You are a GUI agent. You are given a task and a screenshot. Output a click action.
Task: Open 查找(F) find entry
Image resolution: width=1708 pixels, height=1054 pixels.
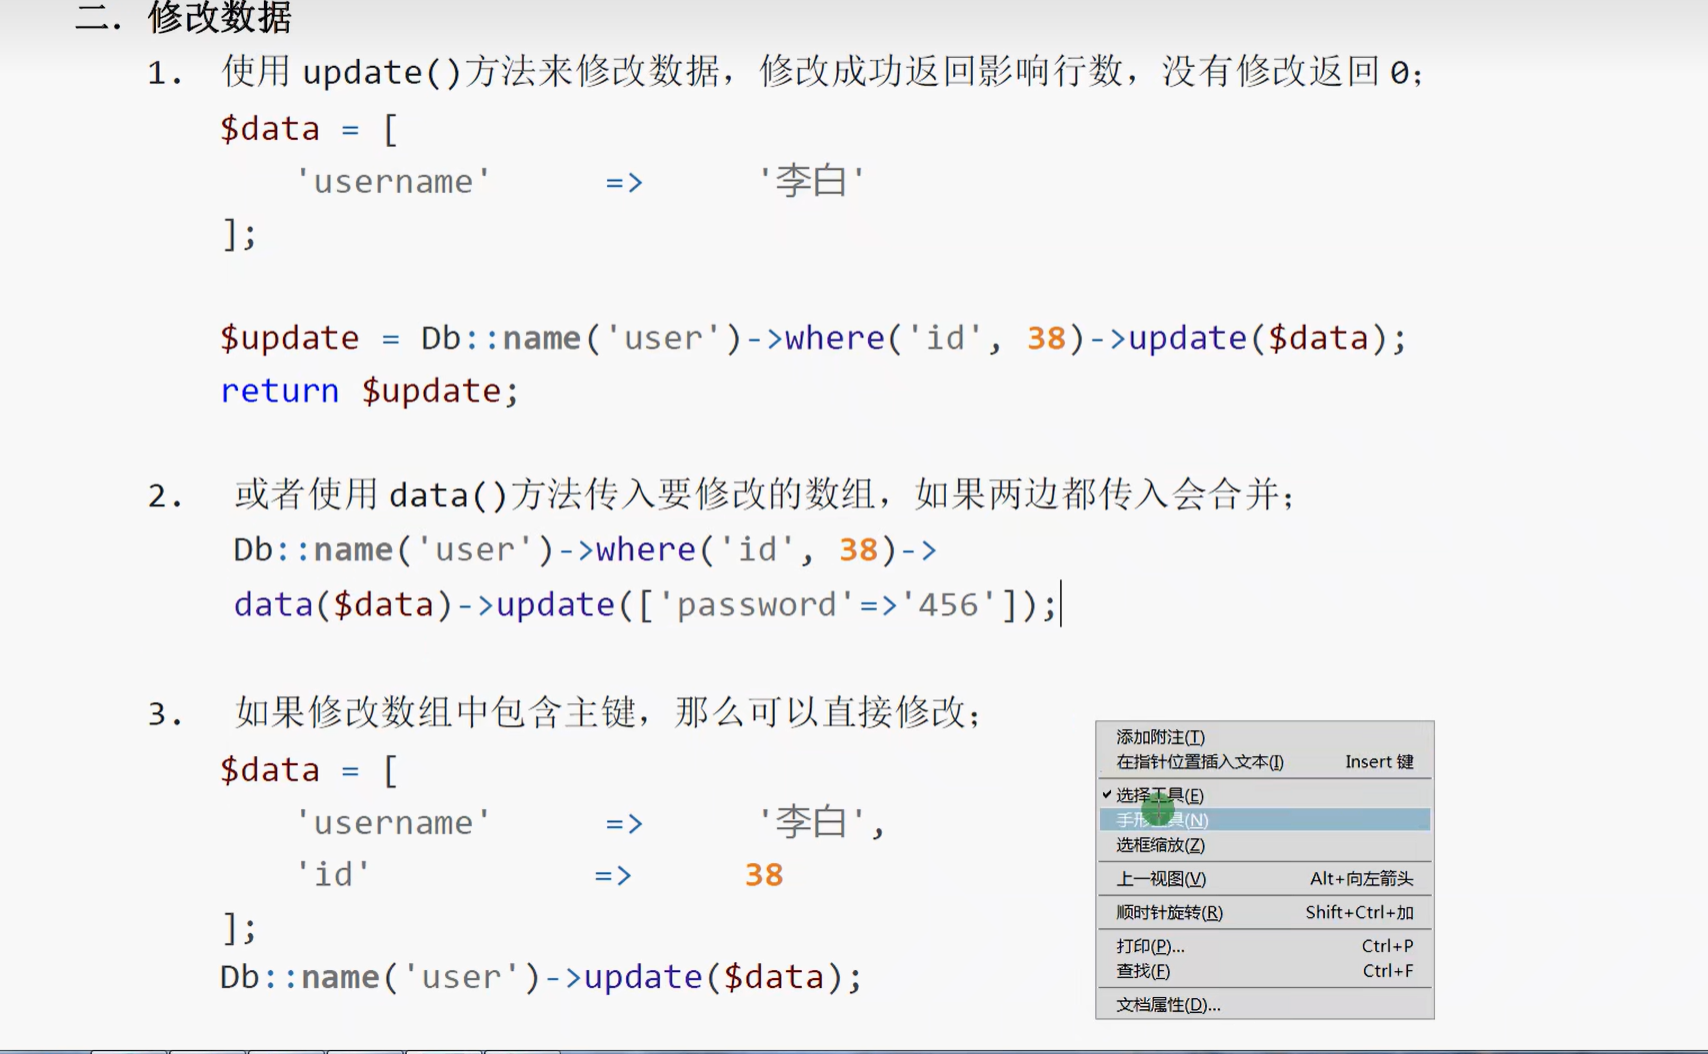(1264, 971)
